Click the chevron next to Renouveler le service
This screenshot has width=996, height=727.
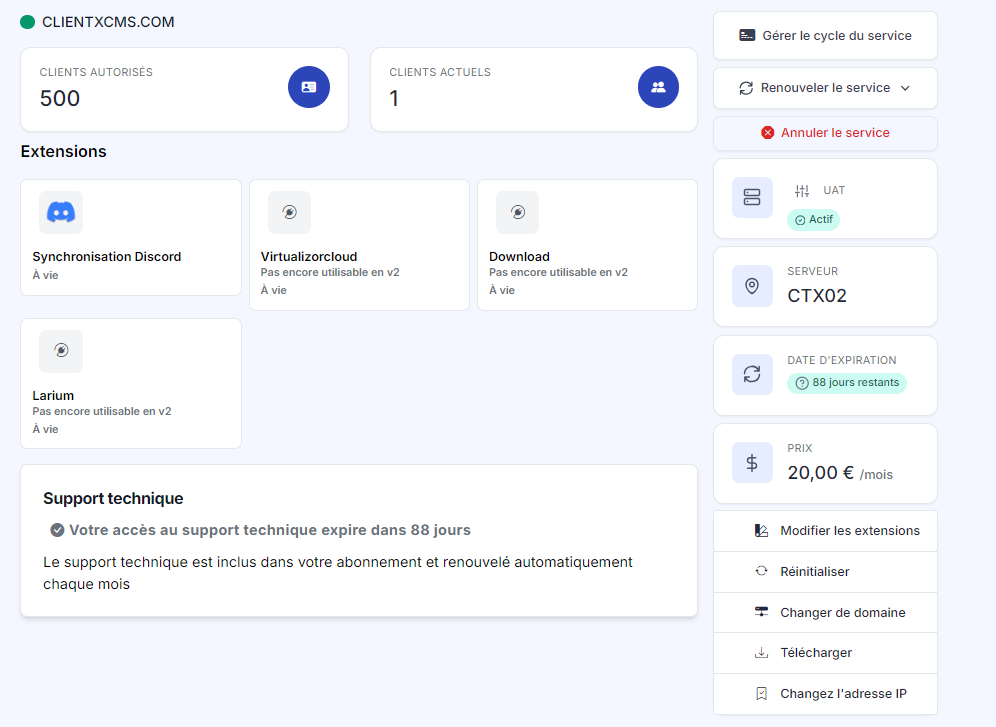click(905, 88)
